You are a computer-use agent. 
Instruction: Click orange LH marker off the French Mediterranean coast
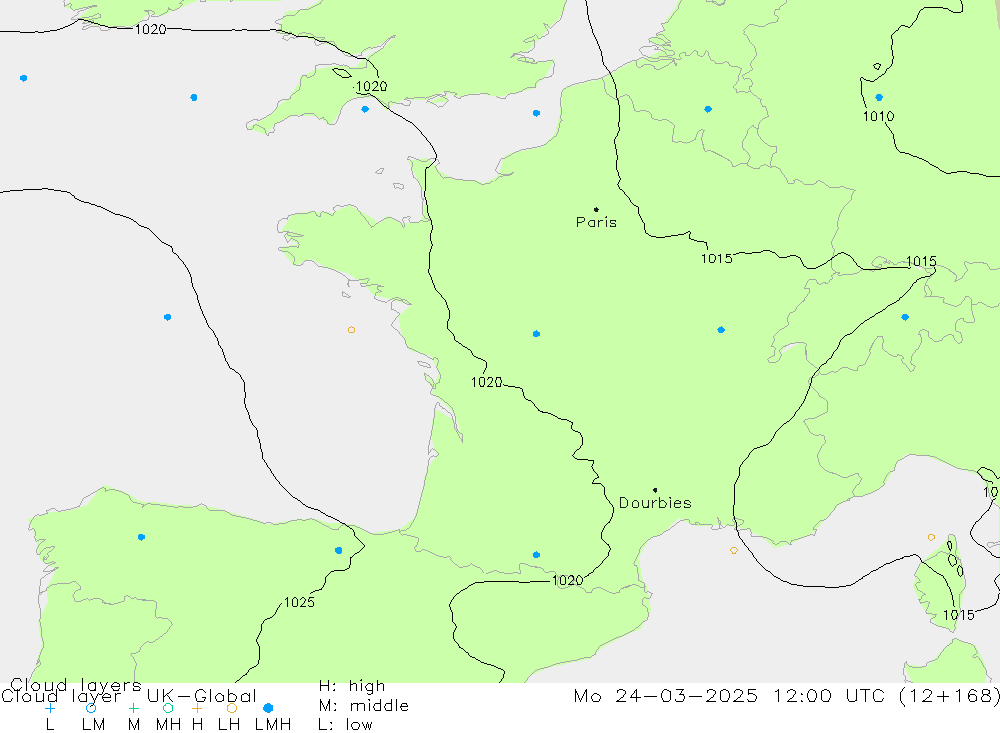pyautogui.click(x=734, y=550)
